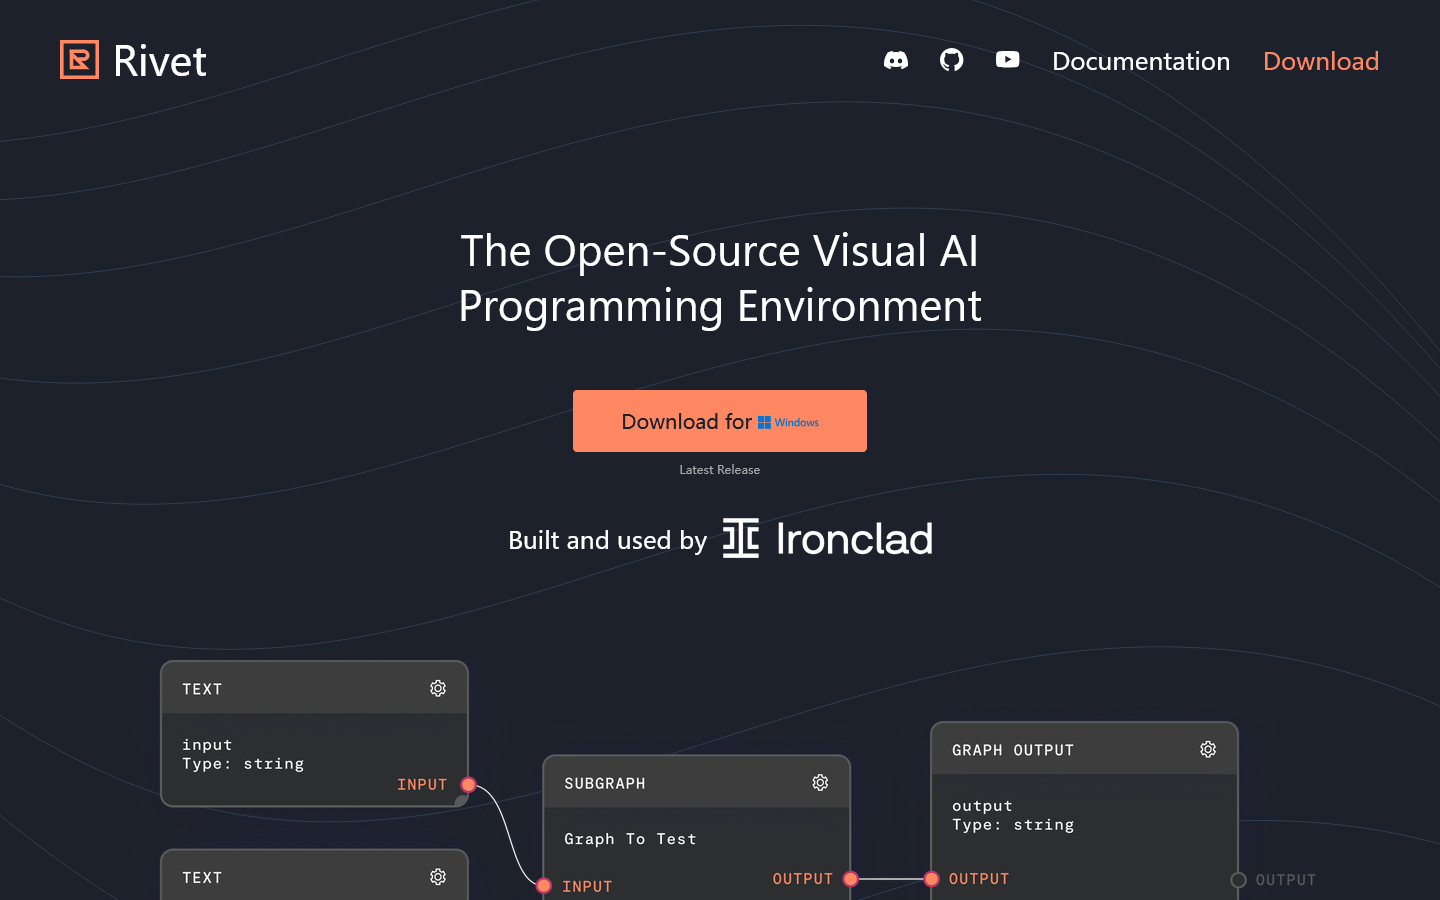Click 'Built and used by' text
Image resolution: width=1440 pixels, height=900 pixels.
click(x=608, y=540)
